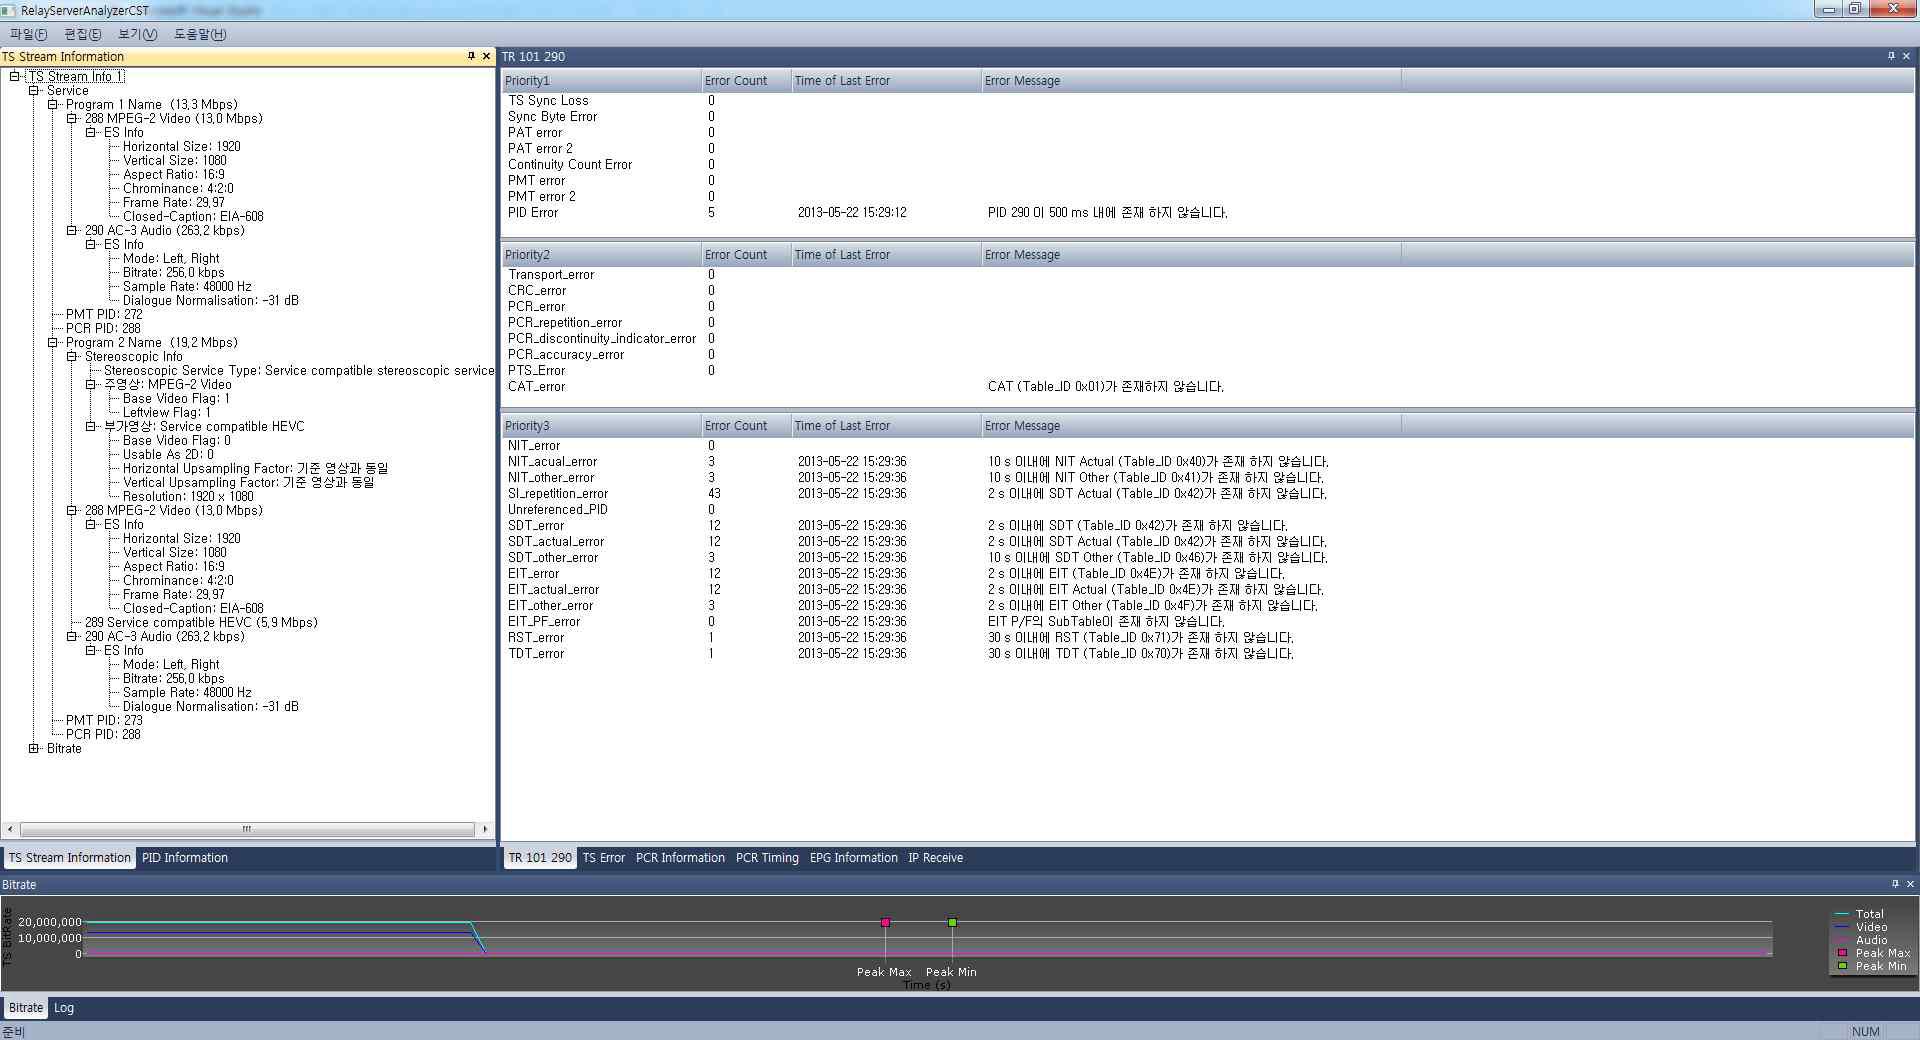Select the PID Error row
Screen dimensions: 1920x1040
point(1208,213)
